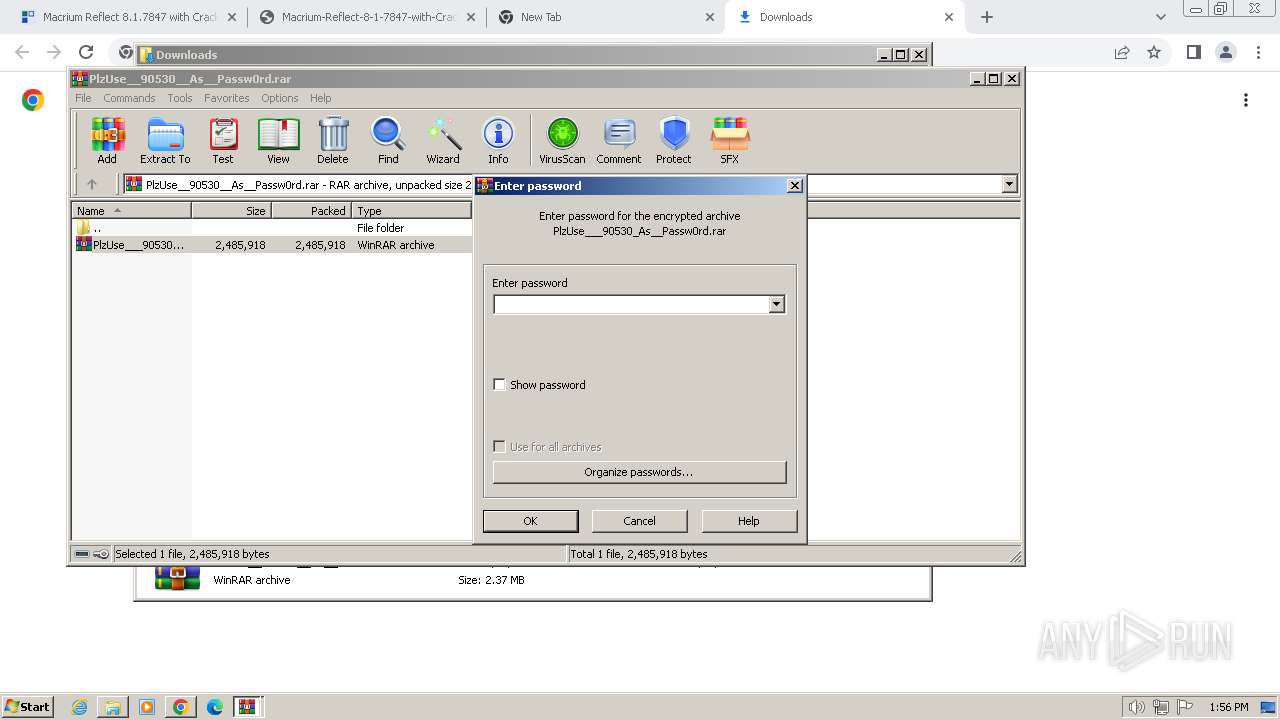The height and width of the screenshot is (720, 1280).
Task: Launch the Wizard tool
Action: 443,140
